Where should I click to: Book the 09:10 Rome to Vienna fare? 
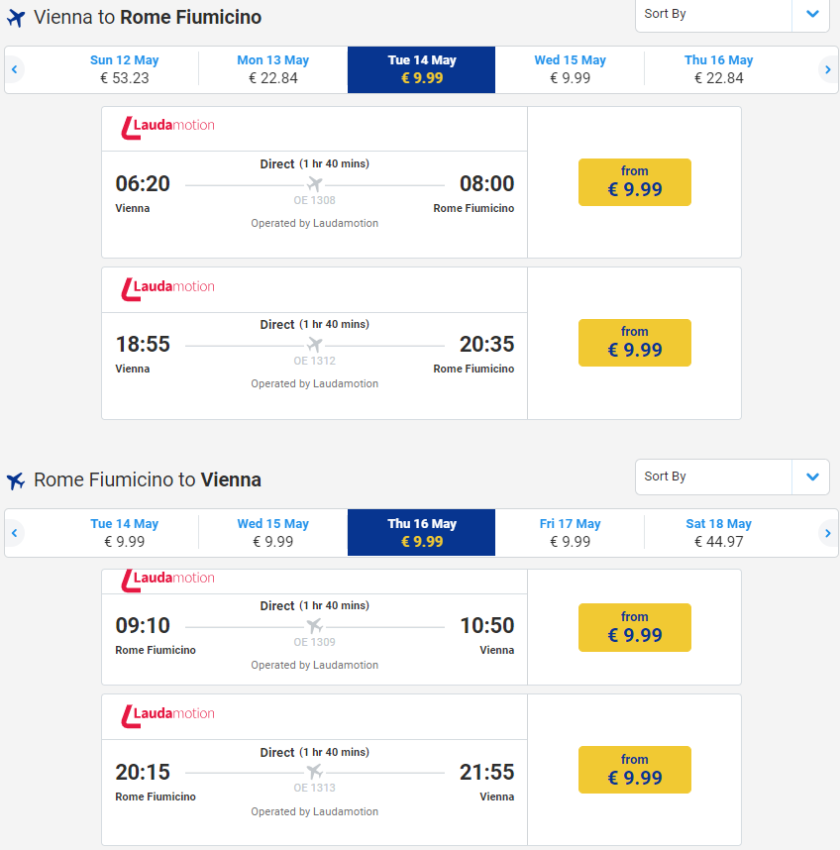634,627
